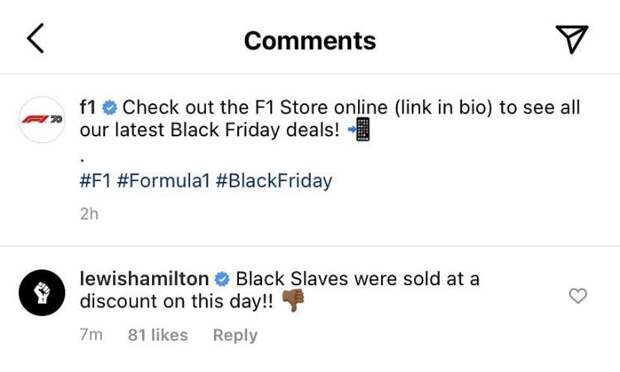620x372 pixels.
Task: Reply to lewishamilton's comment
Action: tap(235, 335)
